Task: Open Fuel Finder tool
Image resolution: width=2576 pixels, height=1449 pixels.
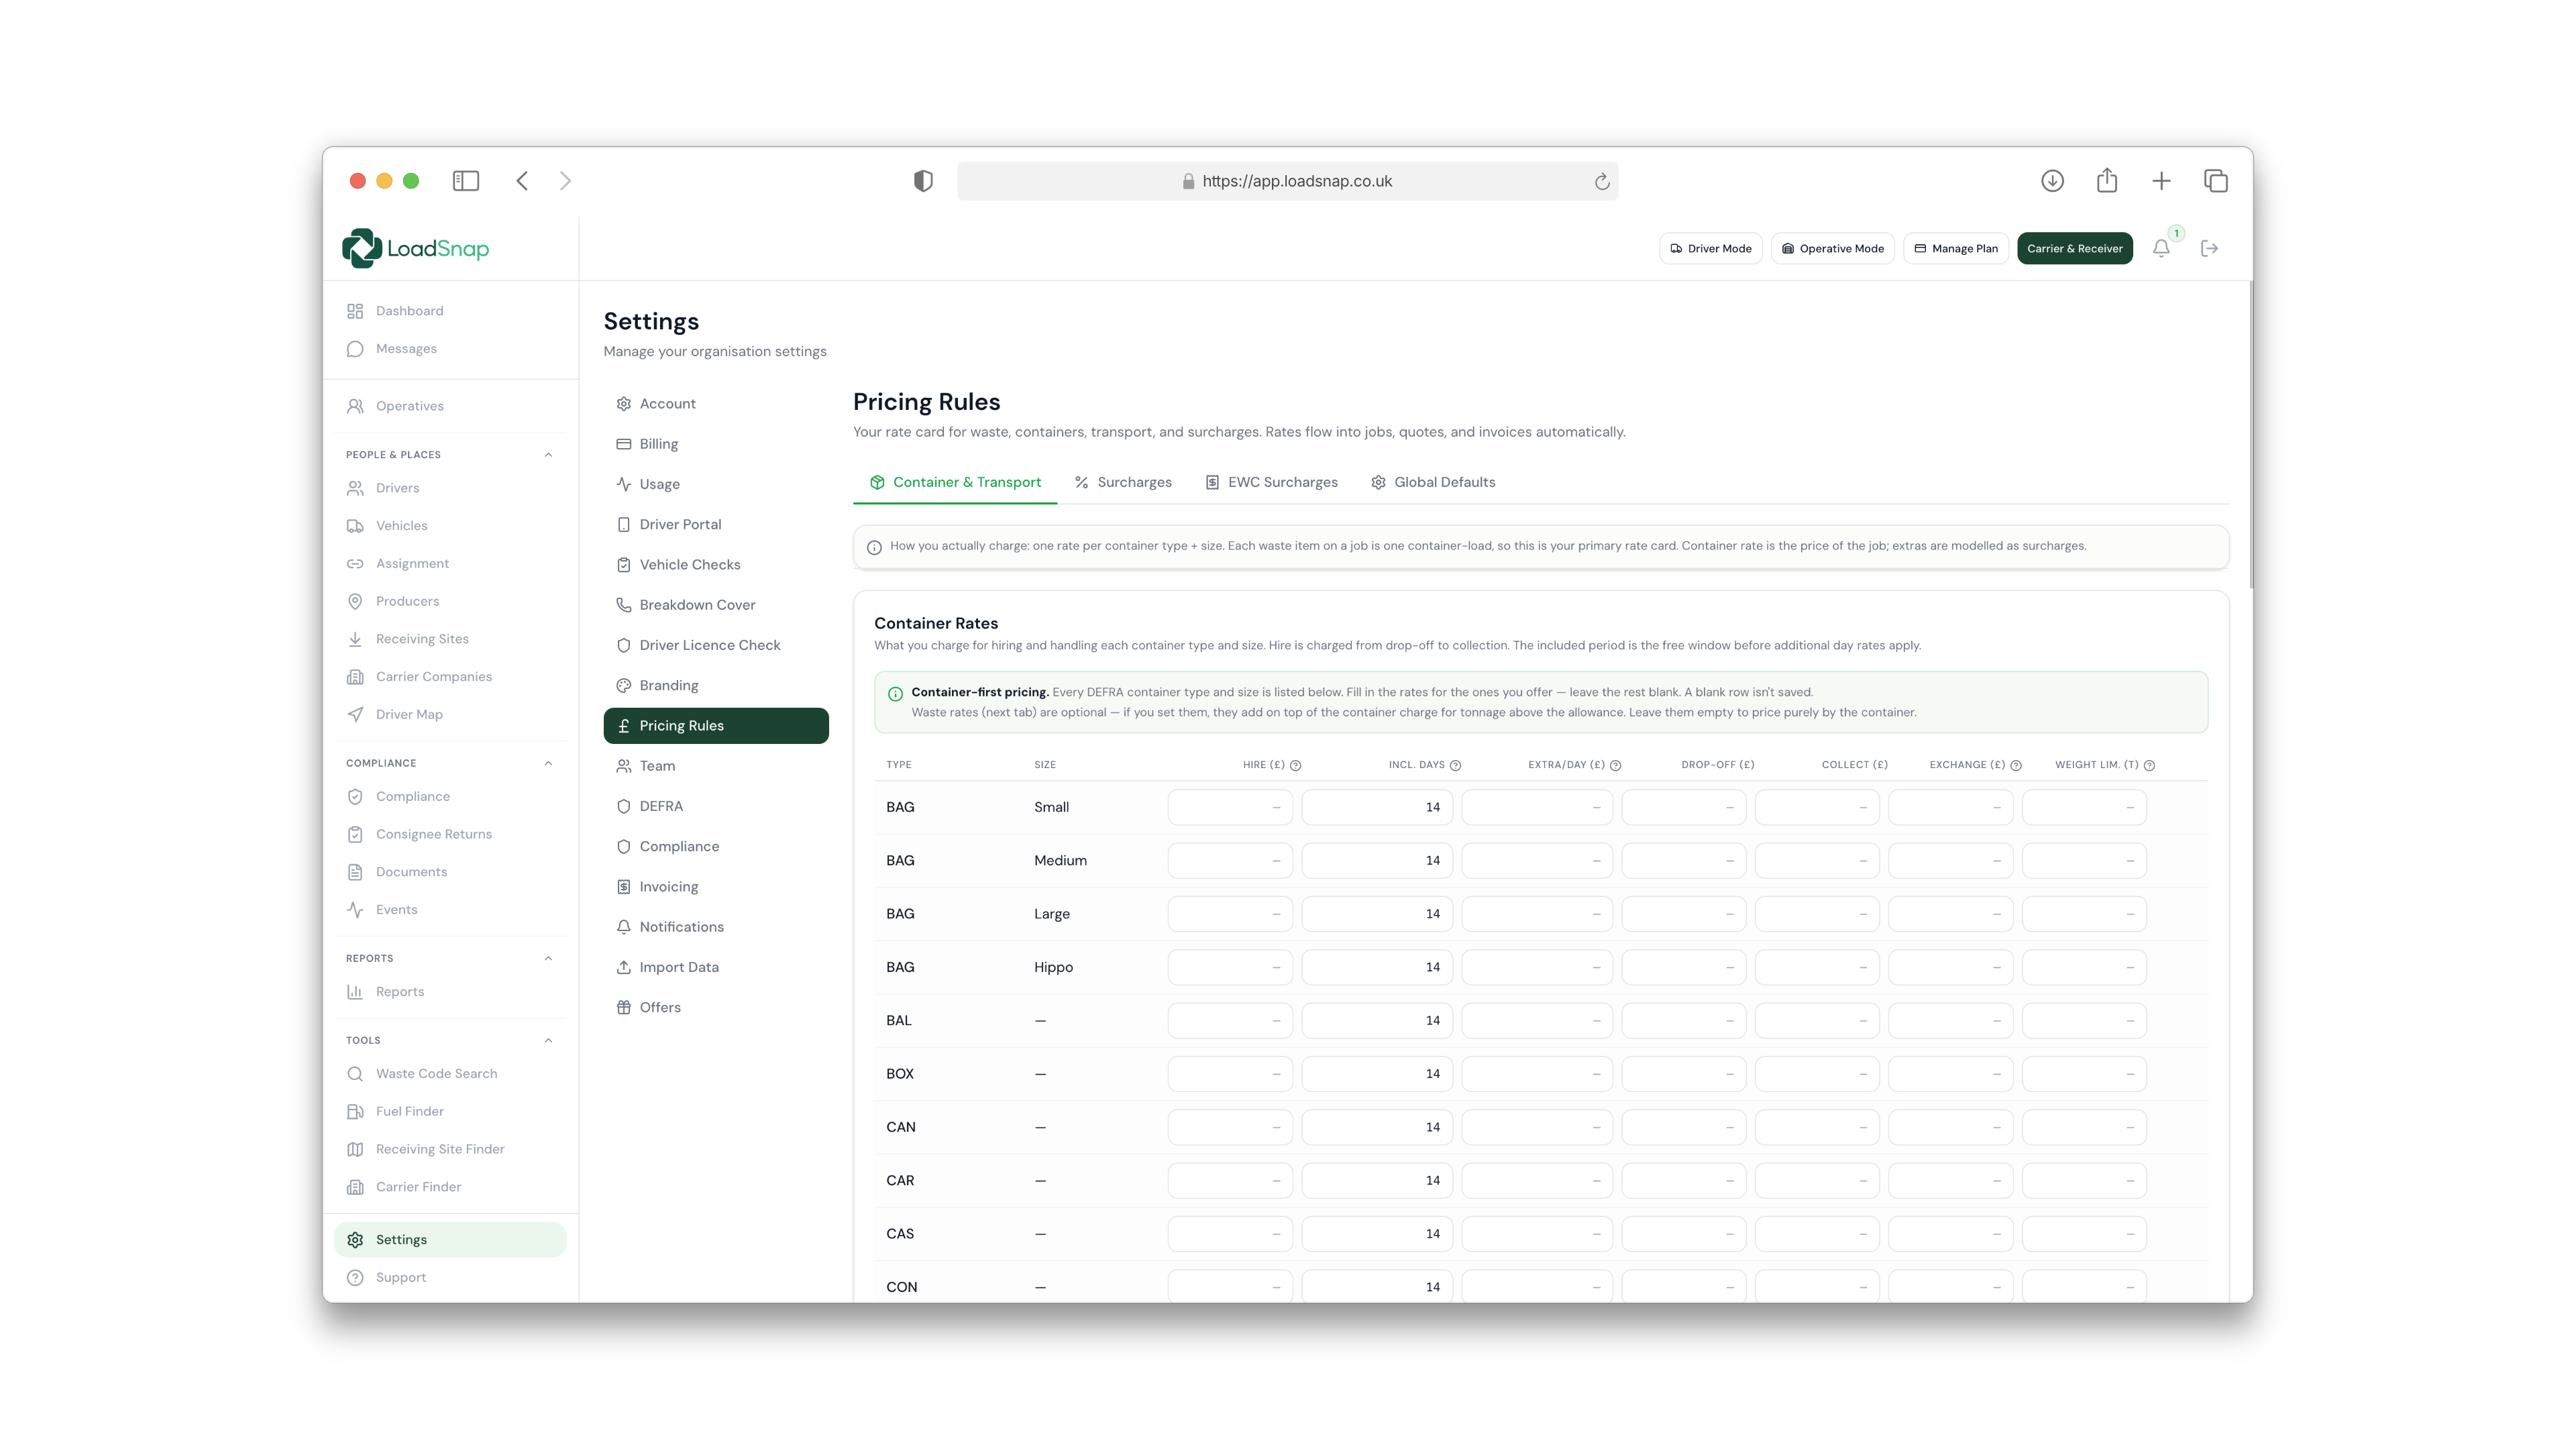Action: [450, 1111]
